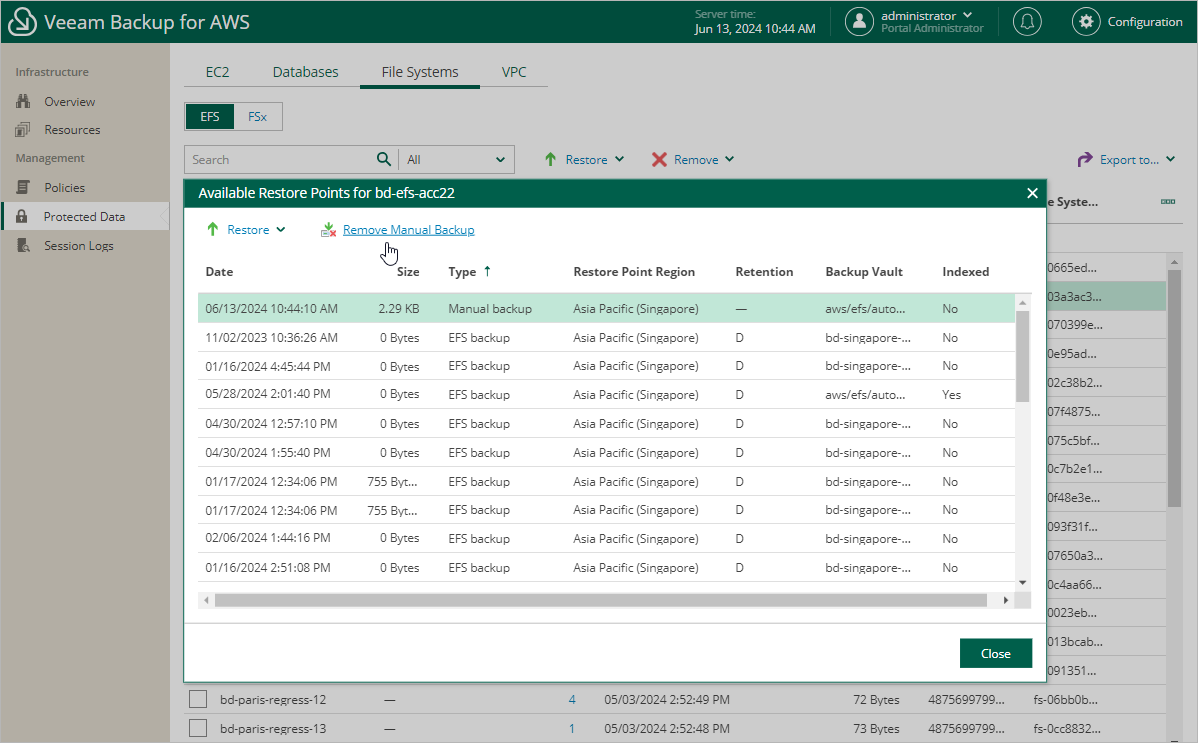This screenshot has width=1198, height=743.
Task: Sort by the Size column header
Action: (x=408, y=271)
